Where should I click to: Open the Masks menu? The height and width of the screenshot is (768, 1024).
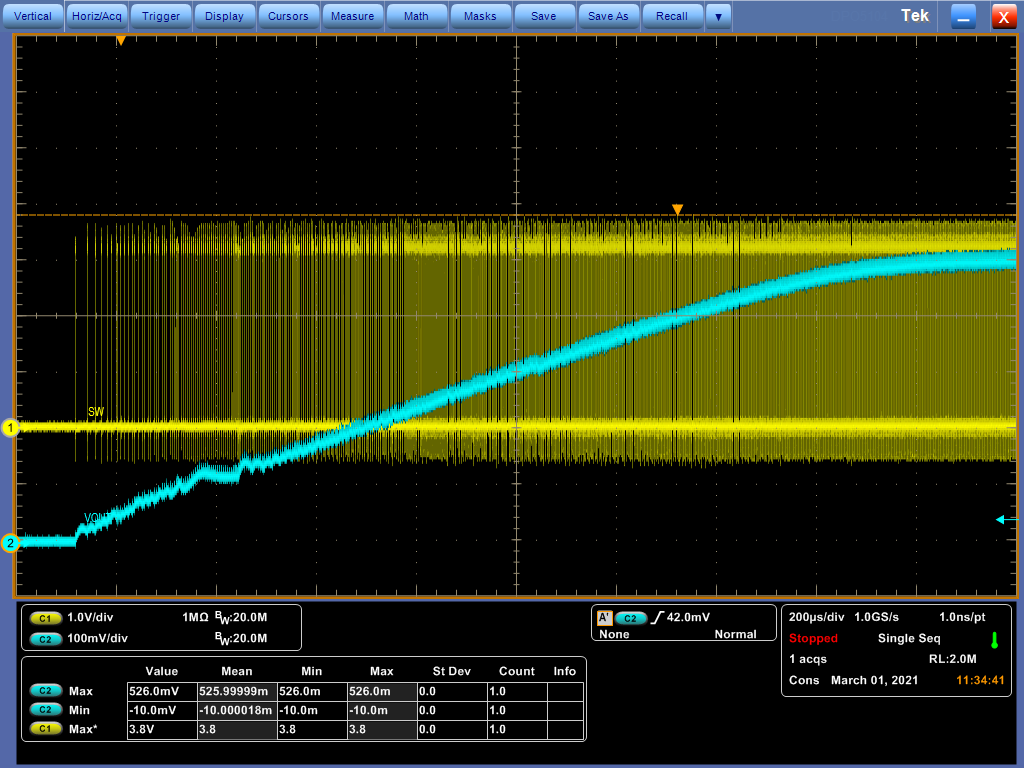[480, 16]
